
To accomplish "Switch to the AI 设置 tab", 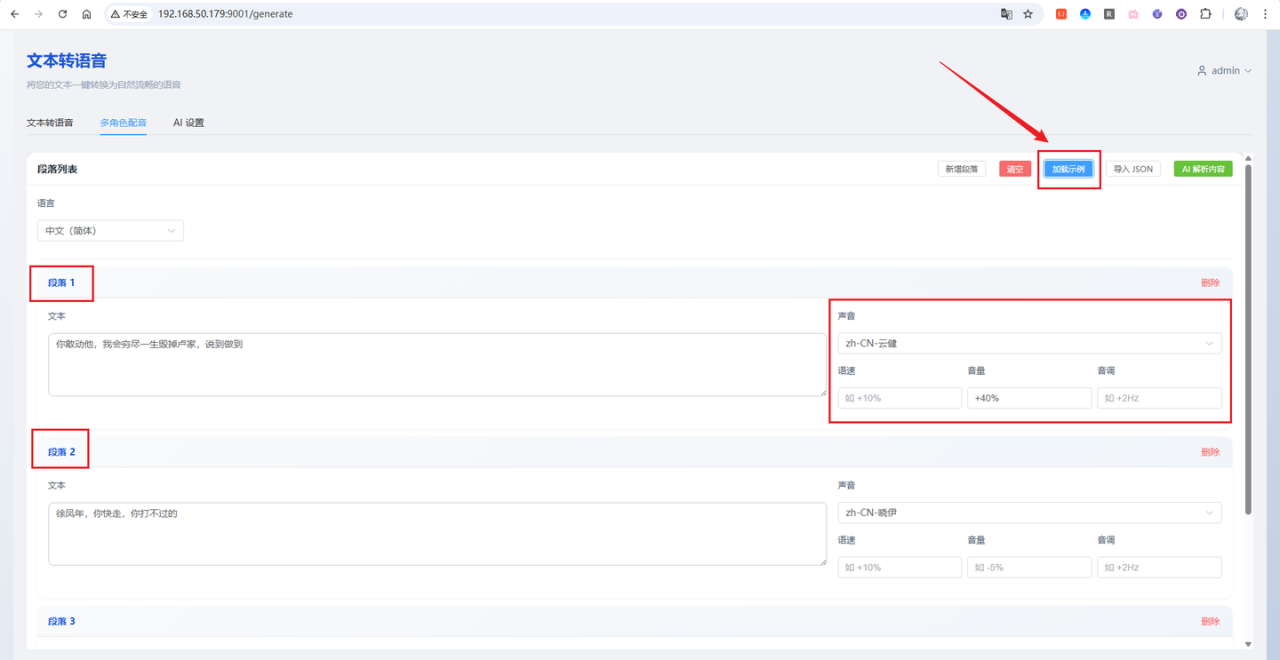I will click(188, 123).
